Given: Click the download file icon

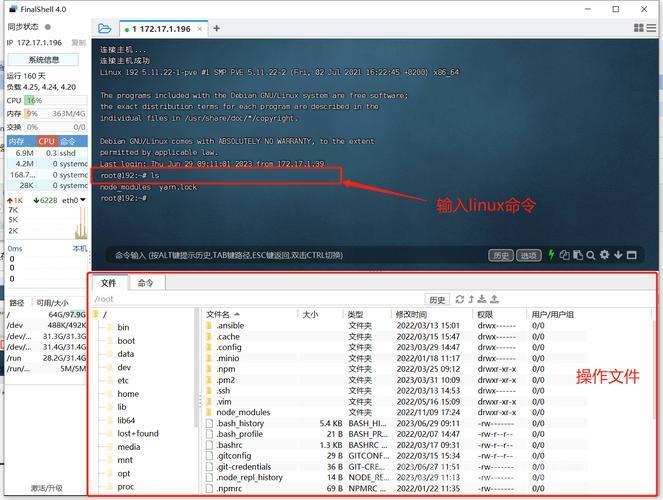Looking at the screenshot, I should 482,299.
